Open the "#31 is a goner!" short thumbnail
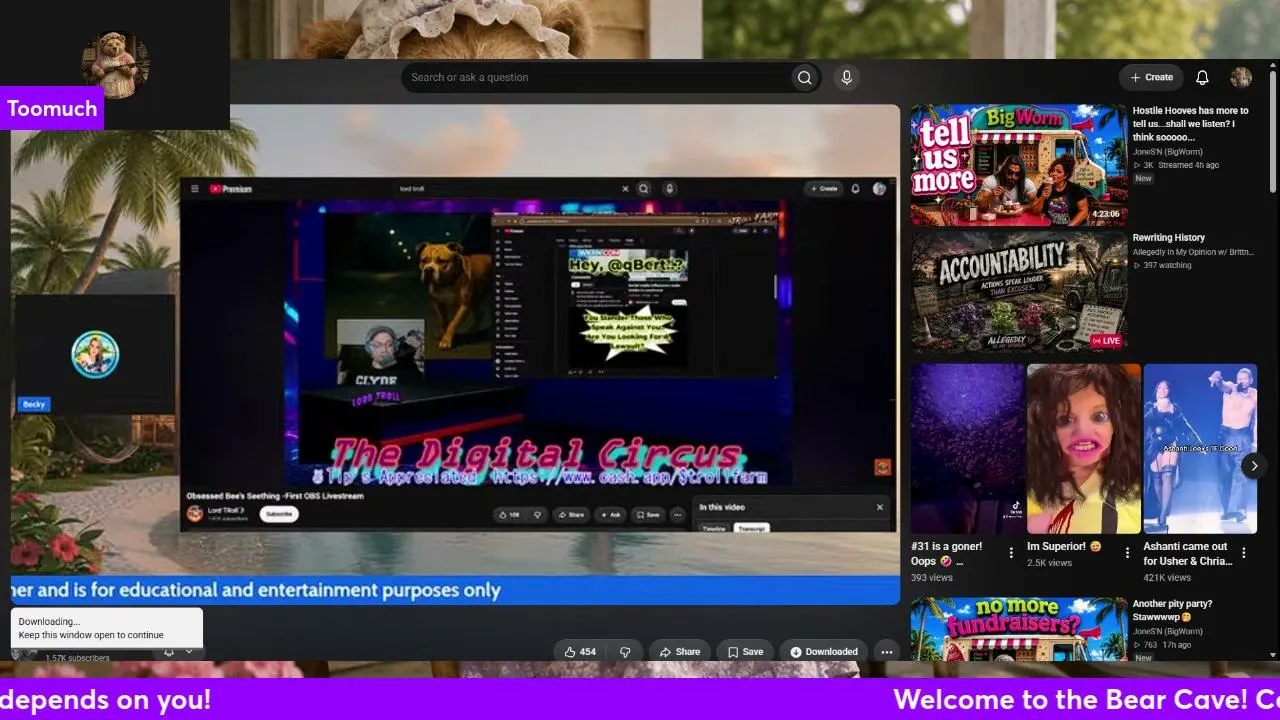The image size is (1280, 720). (967, 448)
